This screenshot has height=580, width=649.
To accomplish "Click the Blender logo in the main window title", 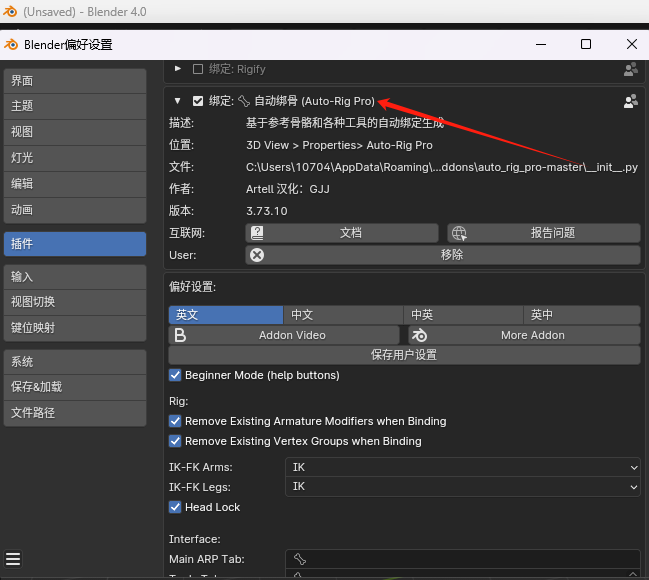I will pos(10,12).
